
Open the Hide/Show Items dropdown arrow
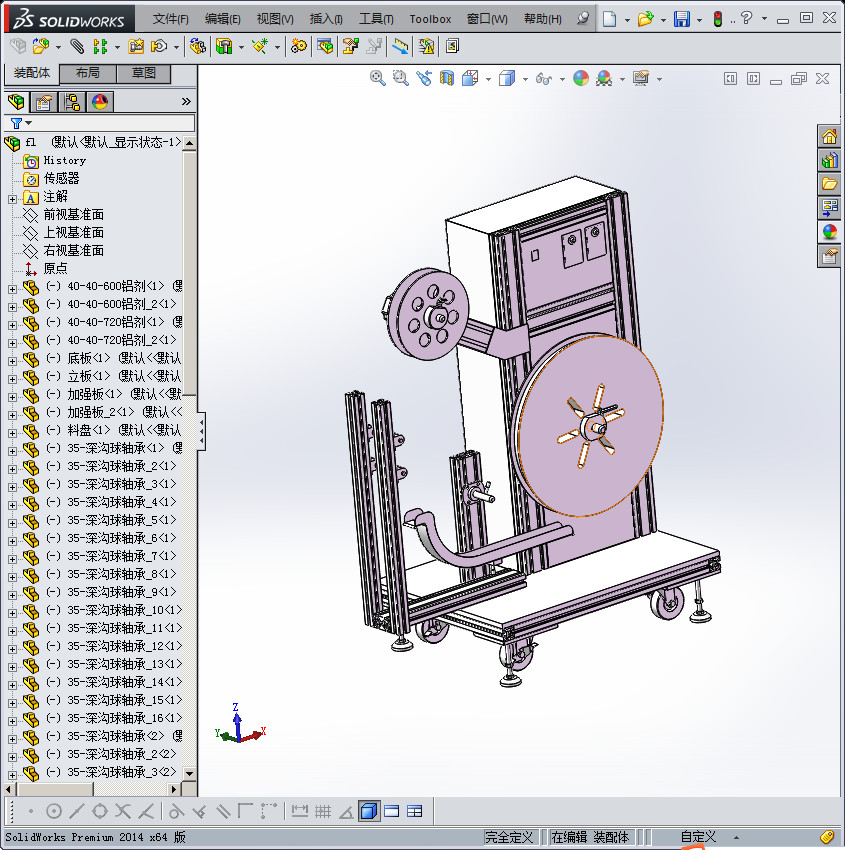point(562,80)
